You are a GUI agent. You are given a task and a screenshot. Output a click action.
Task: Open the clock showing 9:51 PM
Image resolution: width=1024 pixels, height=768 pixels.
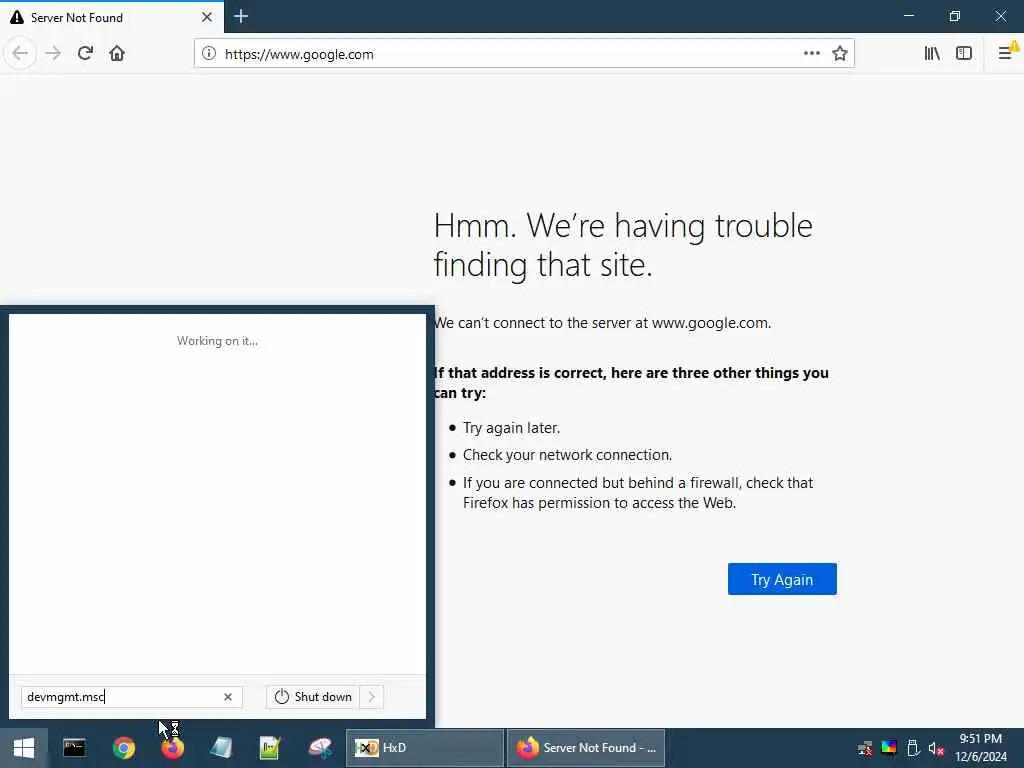pyautogui.click(x=980, y=748)
